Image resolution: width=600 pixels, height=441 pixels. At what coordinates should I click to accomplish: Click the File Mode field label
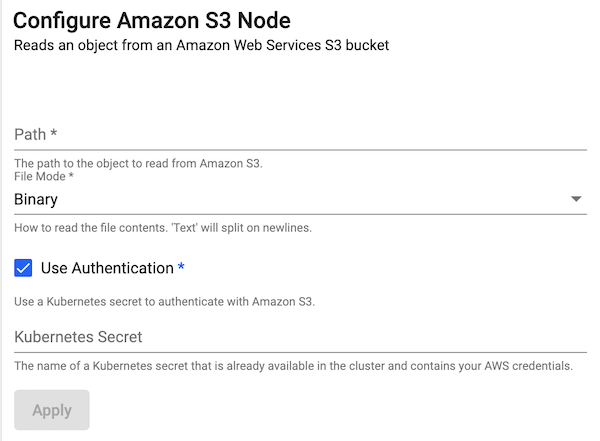click(44, 176)
